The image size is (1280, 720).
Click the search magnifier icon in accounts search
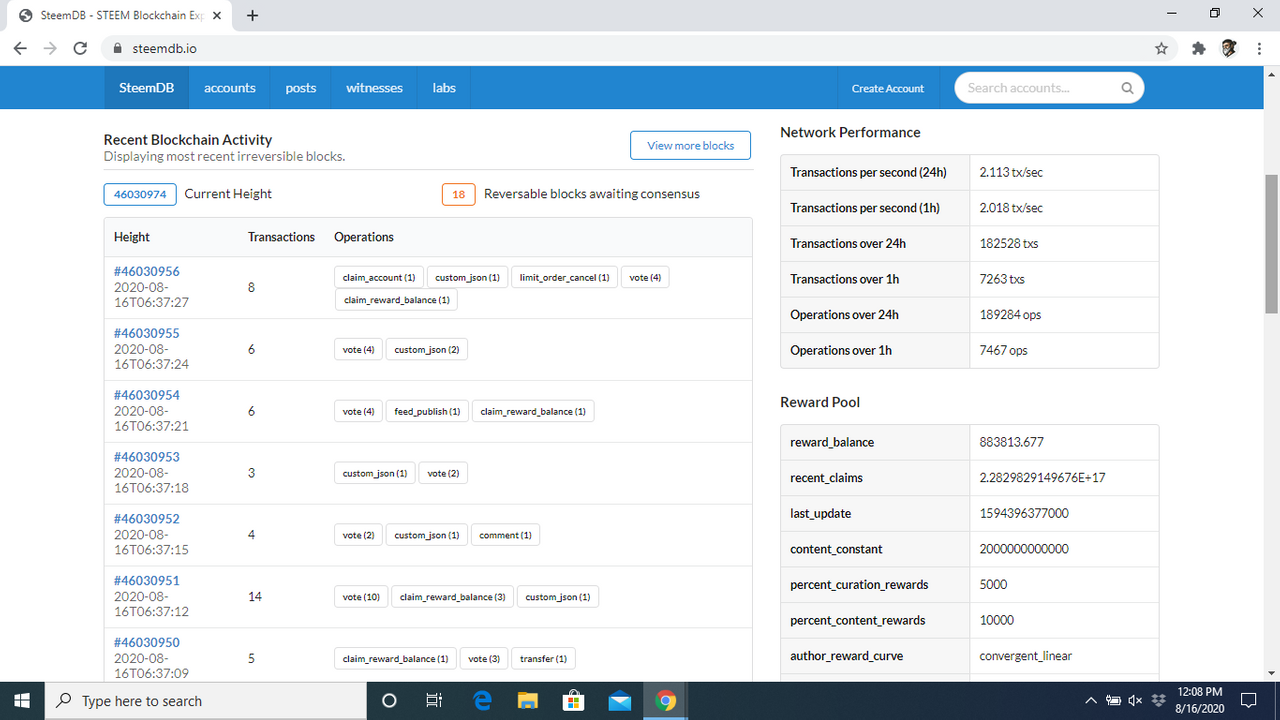tap(1127, 88)
